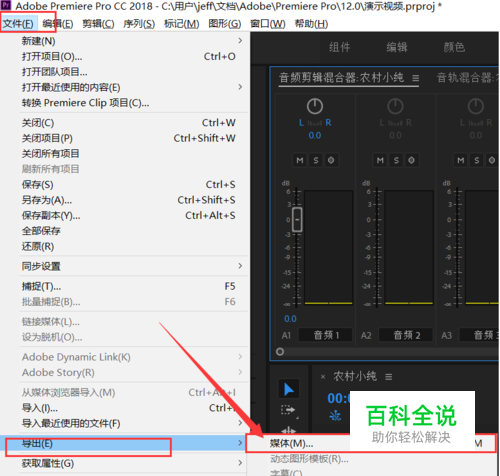
Task: Click the A1 pan value 0.0
Action: (315, 136)
